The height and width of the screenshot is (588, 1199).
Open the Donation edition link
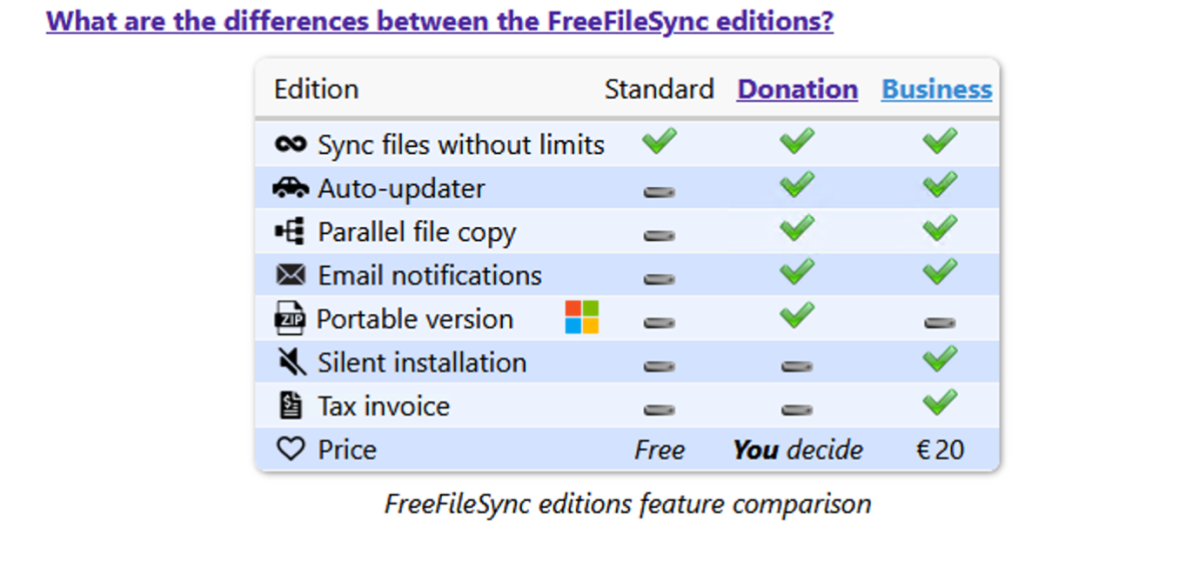coord(797,89)
